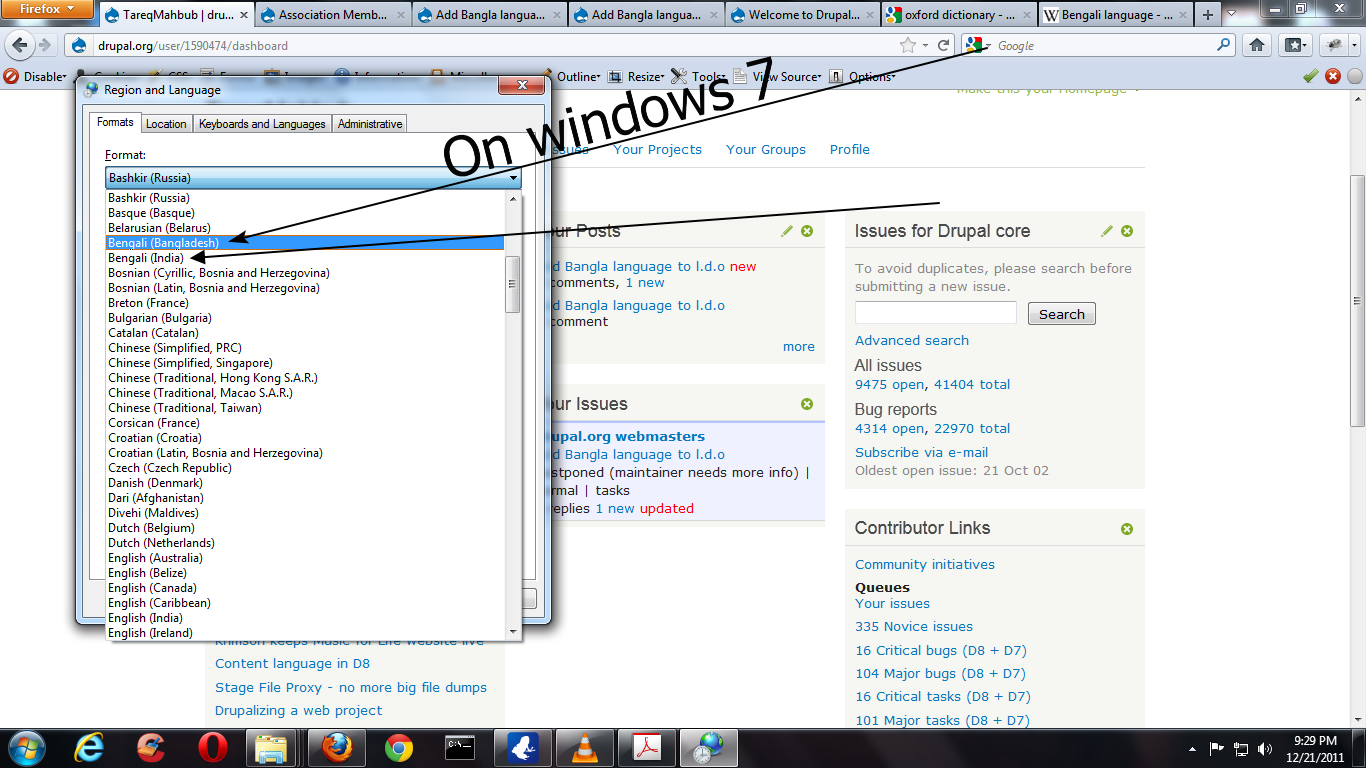Click the Format list scrollbar thumb
The width and height of the screenshot is (1366, 768).
click(x=513, y=284)
